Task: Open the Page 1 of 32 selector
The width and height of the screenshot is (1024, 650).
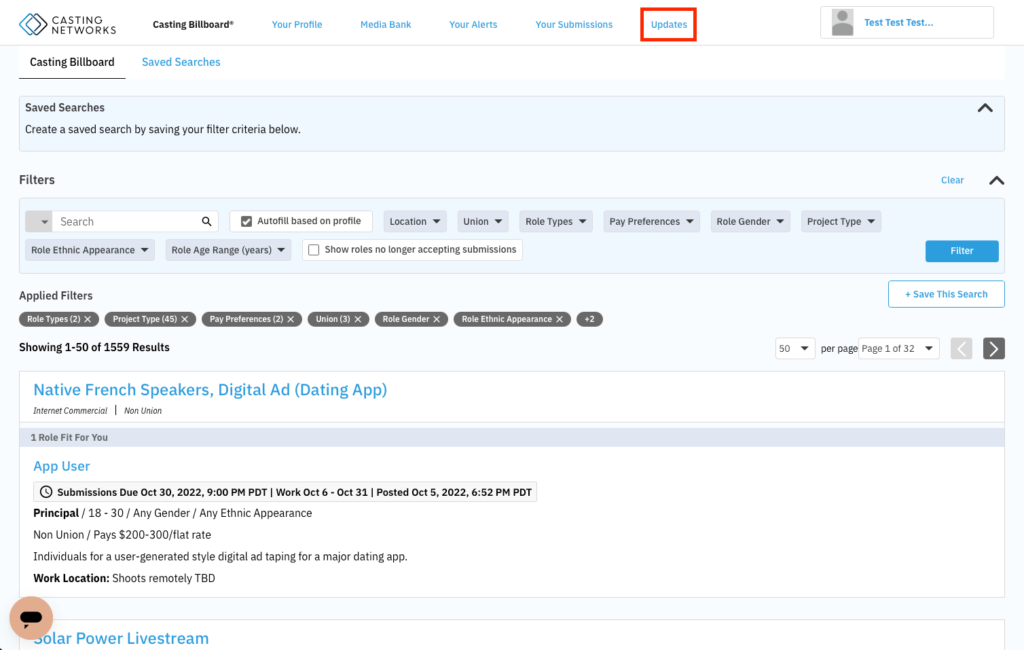Action: point(898,348)
